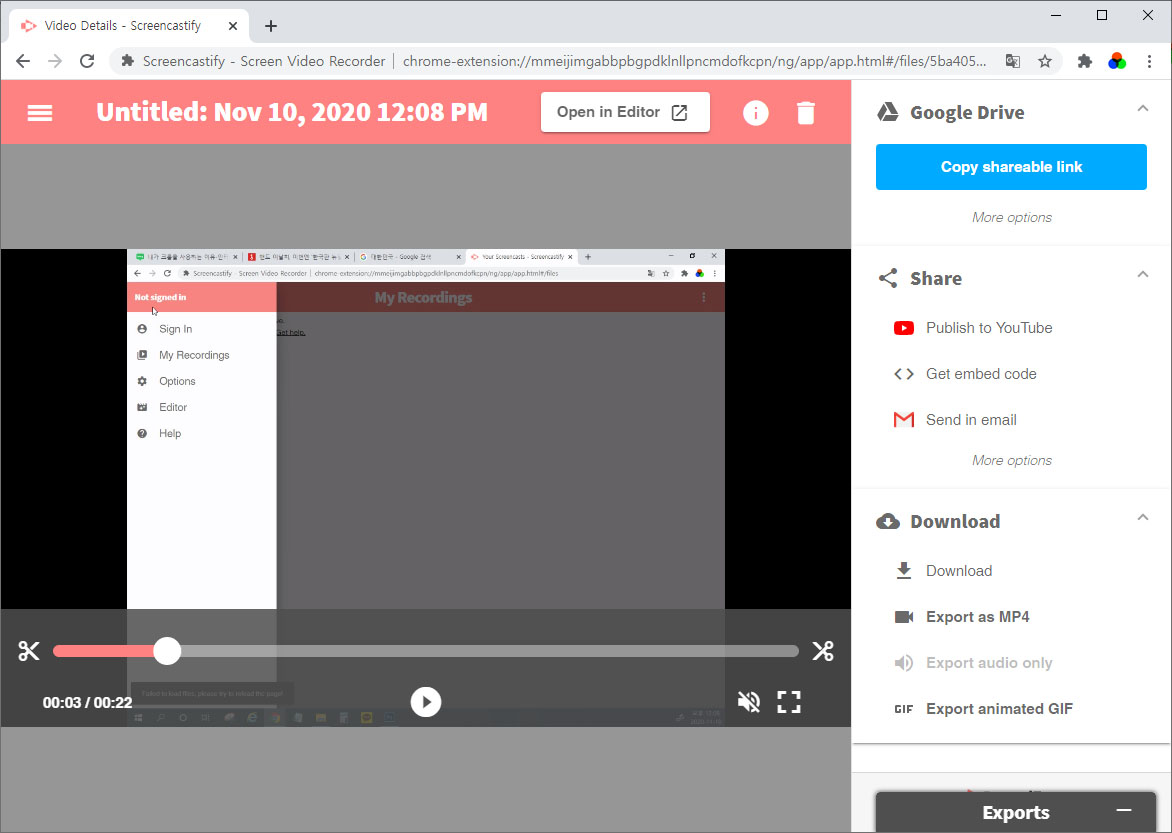Click the Share section icon
The height and width of the screenshot is (833, 1172).
point(887,278)
